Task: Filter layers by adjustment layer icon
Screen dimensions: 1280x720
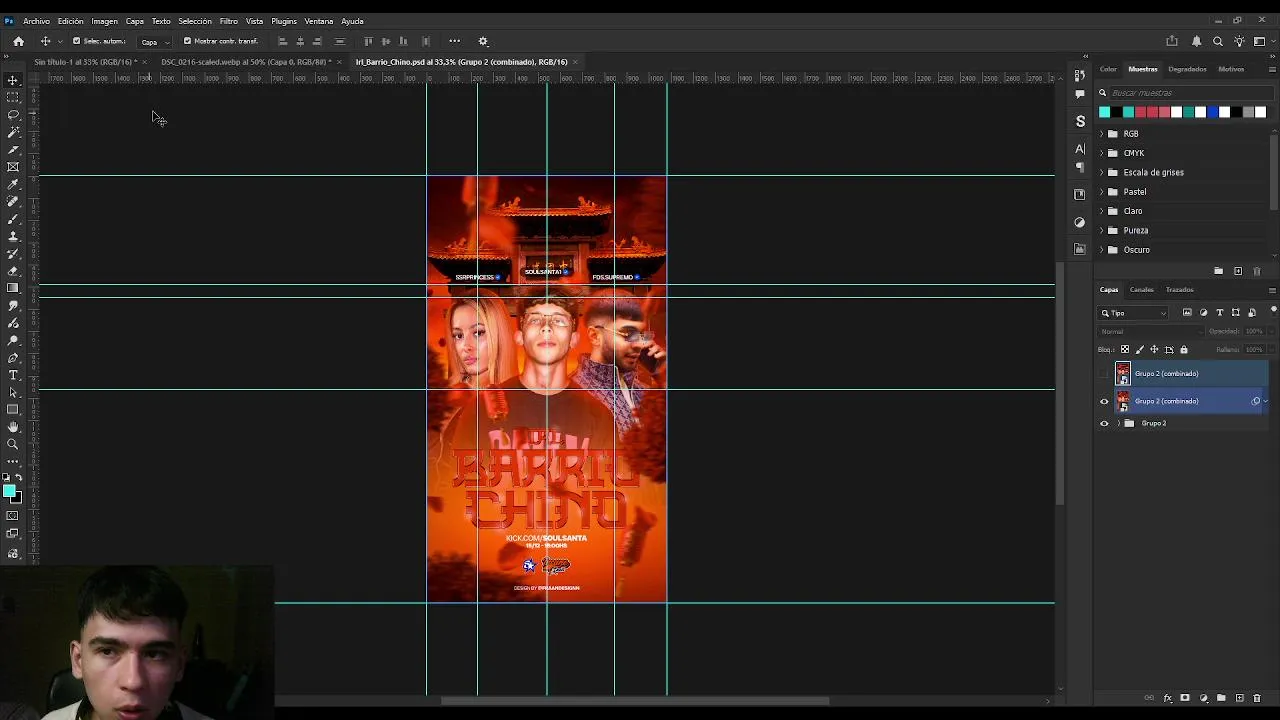Action: tap(1203, 313)
